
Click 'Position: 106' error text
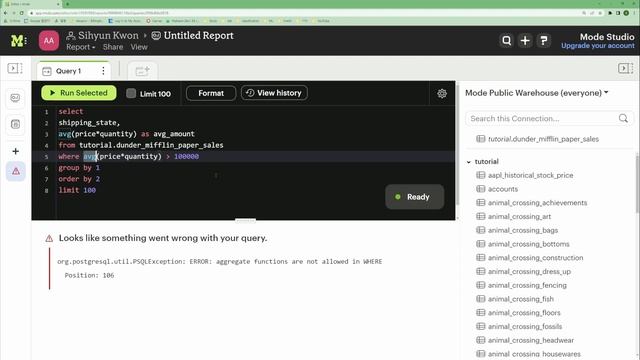(x=89, y=276)
